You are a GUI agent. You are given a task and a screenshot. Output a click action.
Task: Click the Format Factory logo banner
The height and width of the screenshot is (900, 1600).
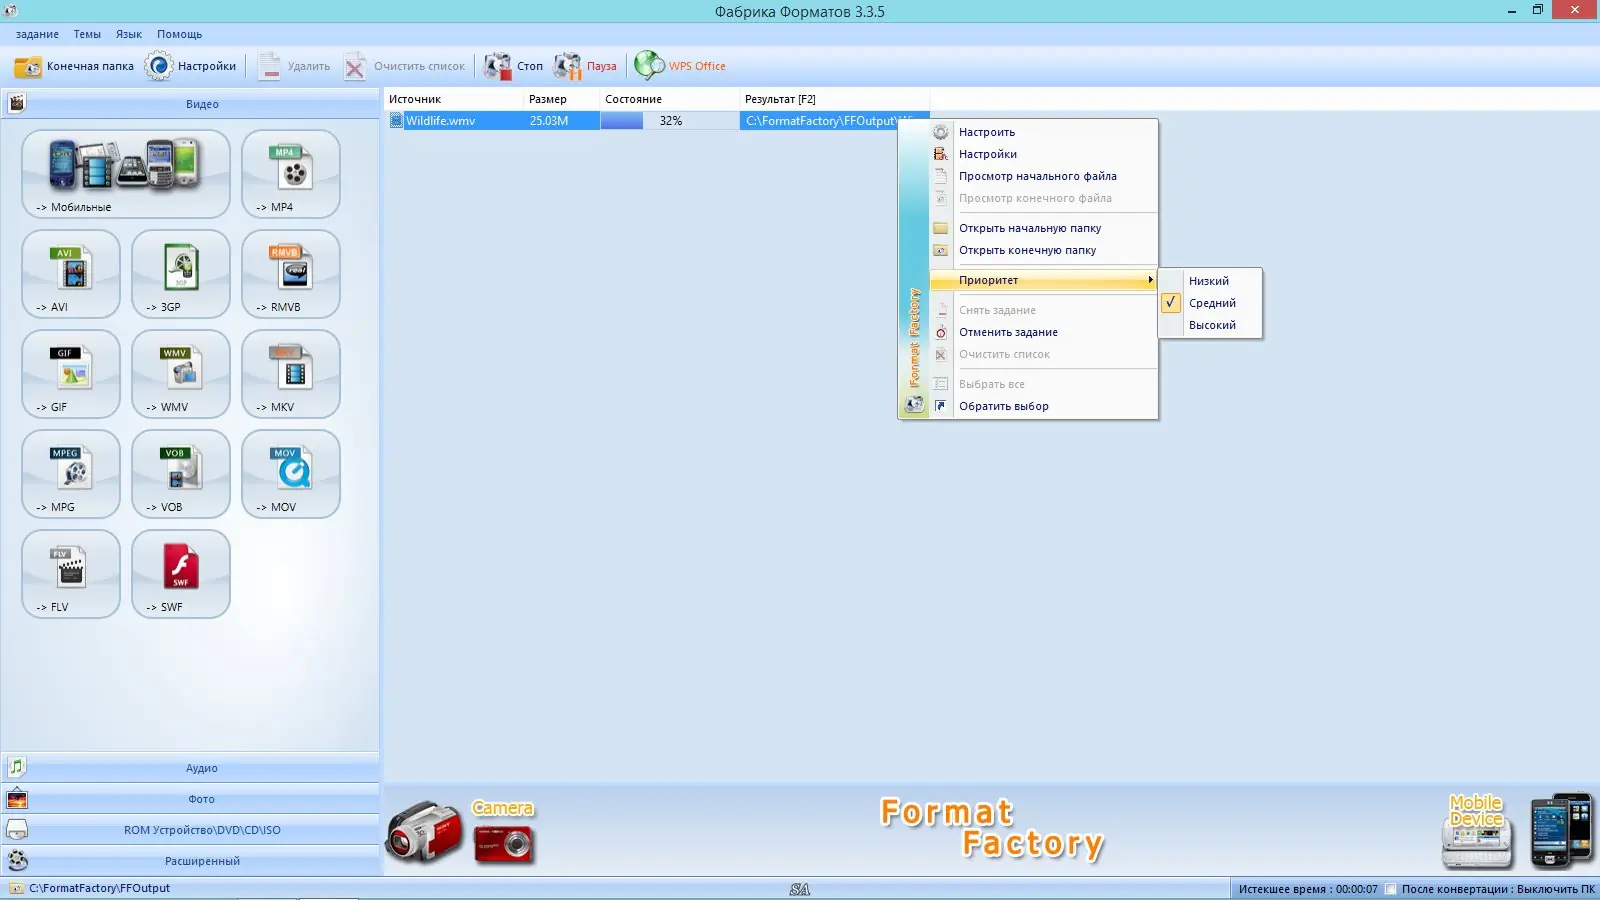[x=992, y=829]
